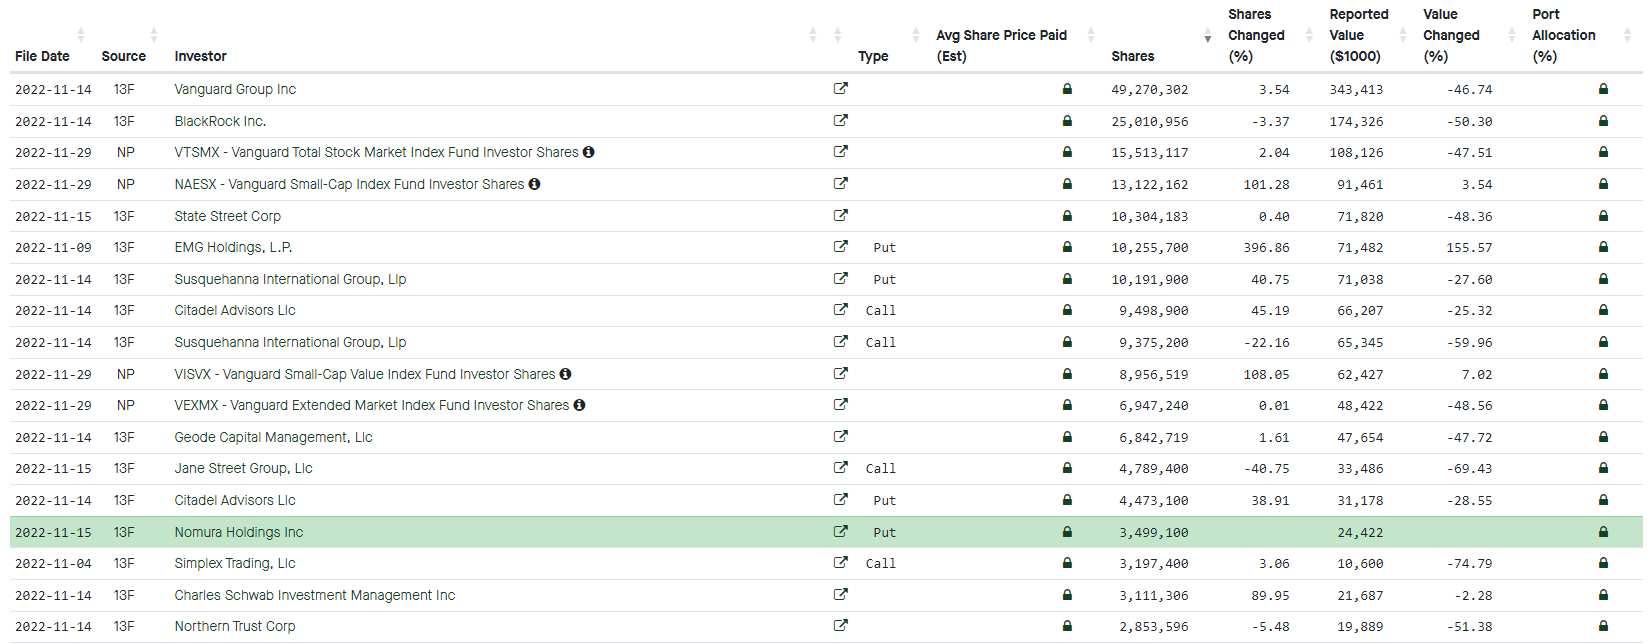Screen dimensions: 1652x644
Task: Click info icon next to VISVX fund name
Action: (x=566, y=374)
